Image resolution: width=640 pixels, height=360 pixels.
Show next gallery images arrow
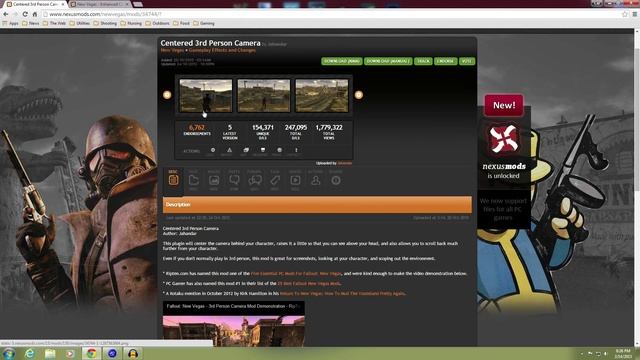tap(358, 95)
